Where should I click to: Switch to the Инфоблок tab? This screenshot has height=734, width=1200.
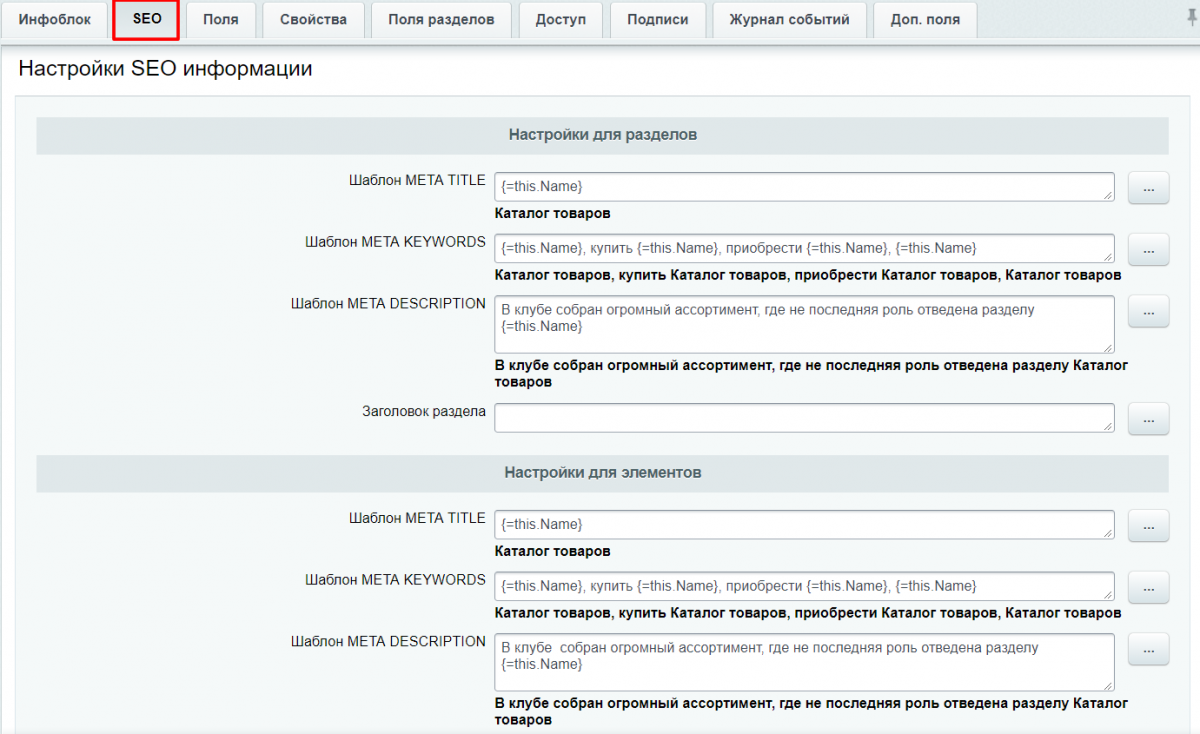click(55, 20)
